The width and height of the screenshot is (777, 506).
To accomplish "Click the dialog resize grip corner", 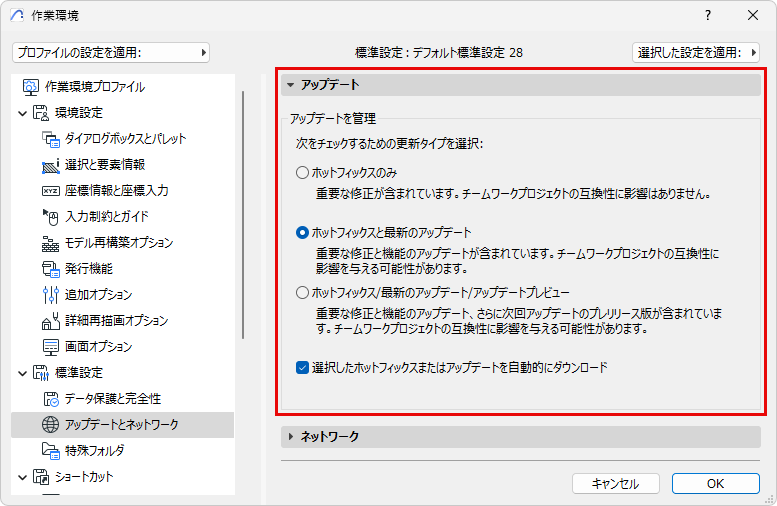I will pyautogui.click(x=770, y=500).
